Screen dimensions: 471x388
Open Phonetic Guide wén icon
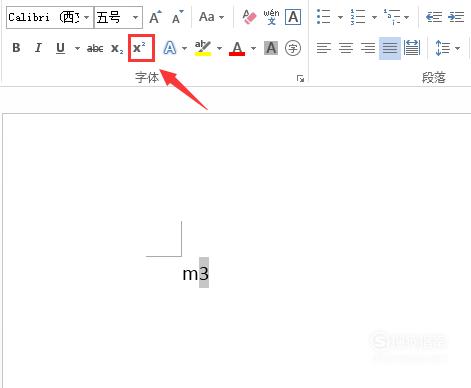click(271, 17)
